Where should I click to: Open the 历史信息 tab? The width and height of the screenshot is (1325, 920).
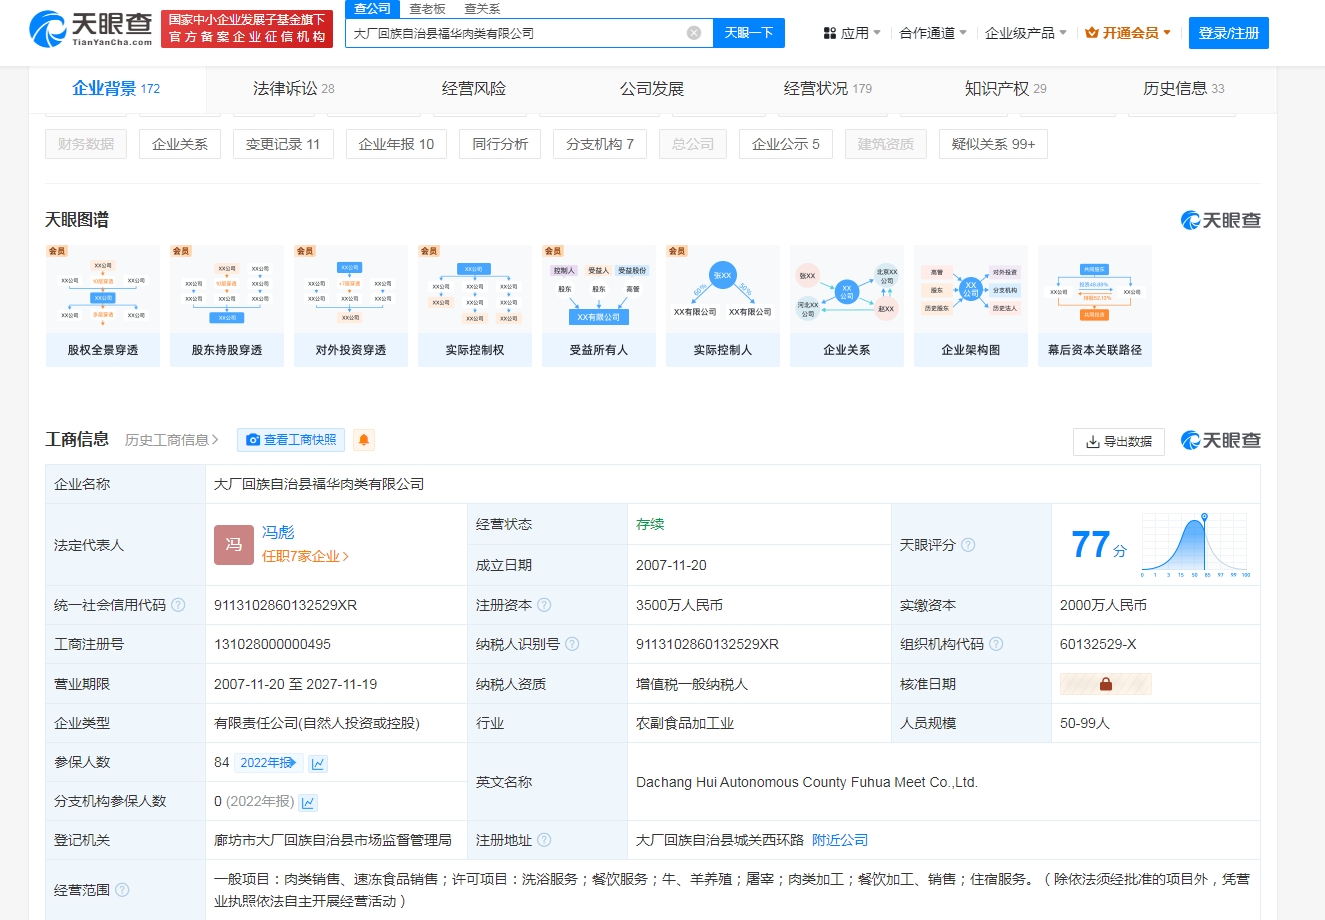pos(1184,89)
